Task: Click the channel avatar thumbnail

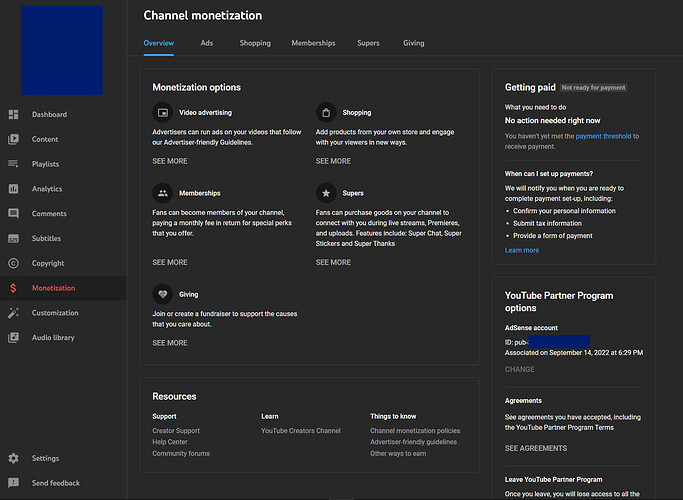Action: click(62, 50)
